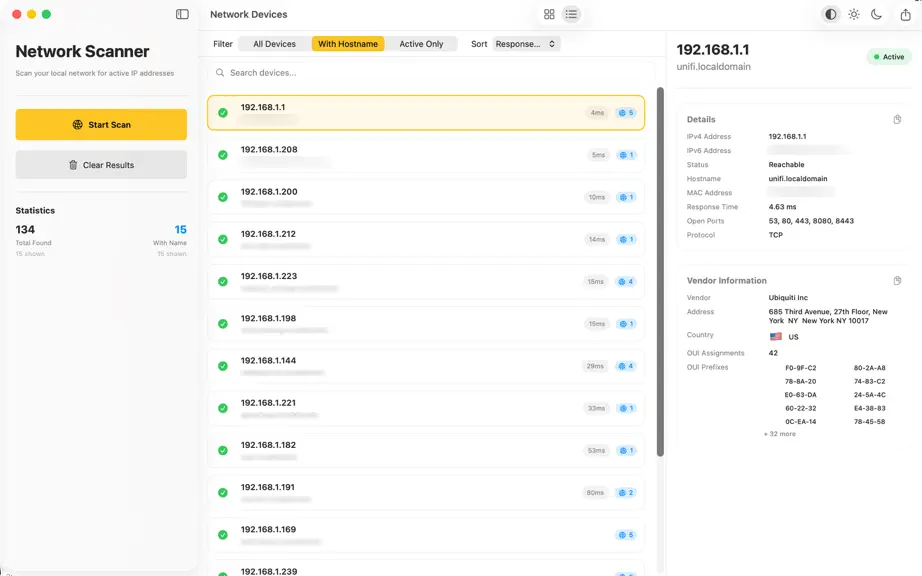Click ports badge of 192.168.1.169 row

pyautogui.click(x=626, y=535)
